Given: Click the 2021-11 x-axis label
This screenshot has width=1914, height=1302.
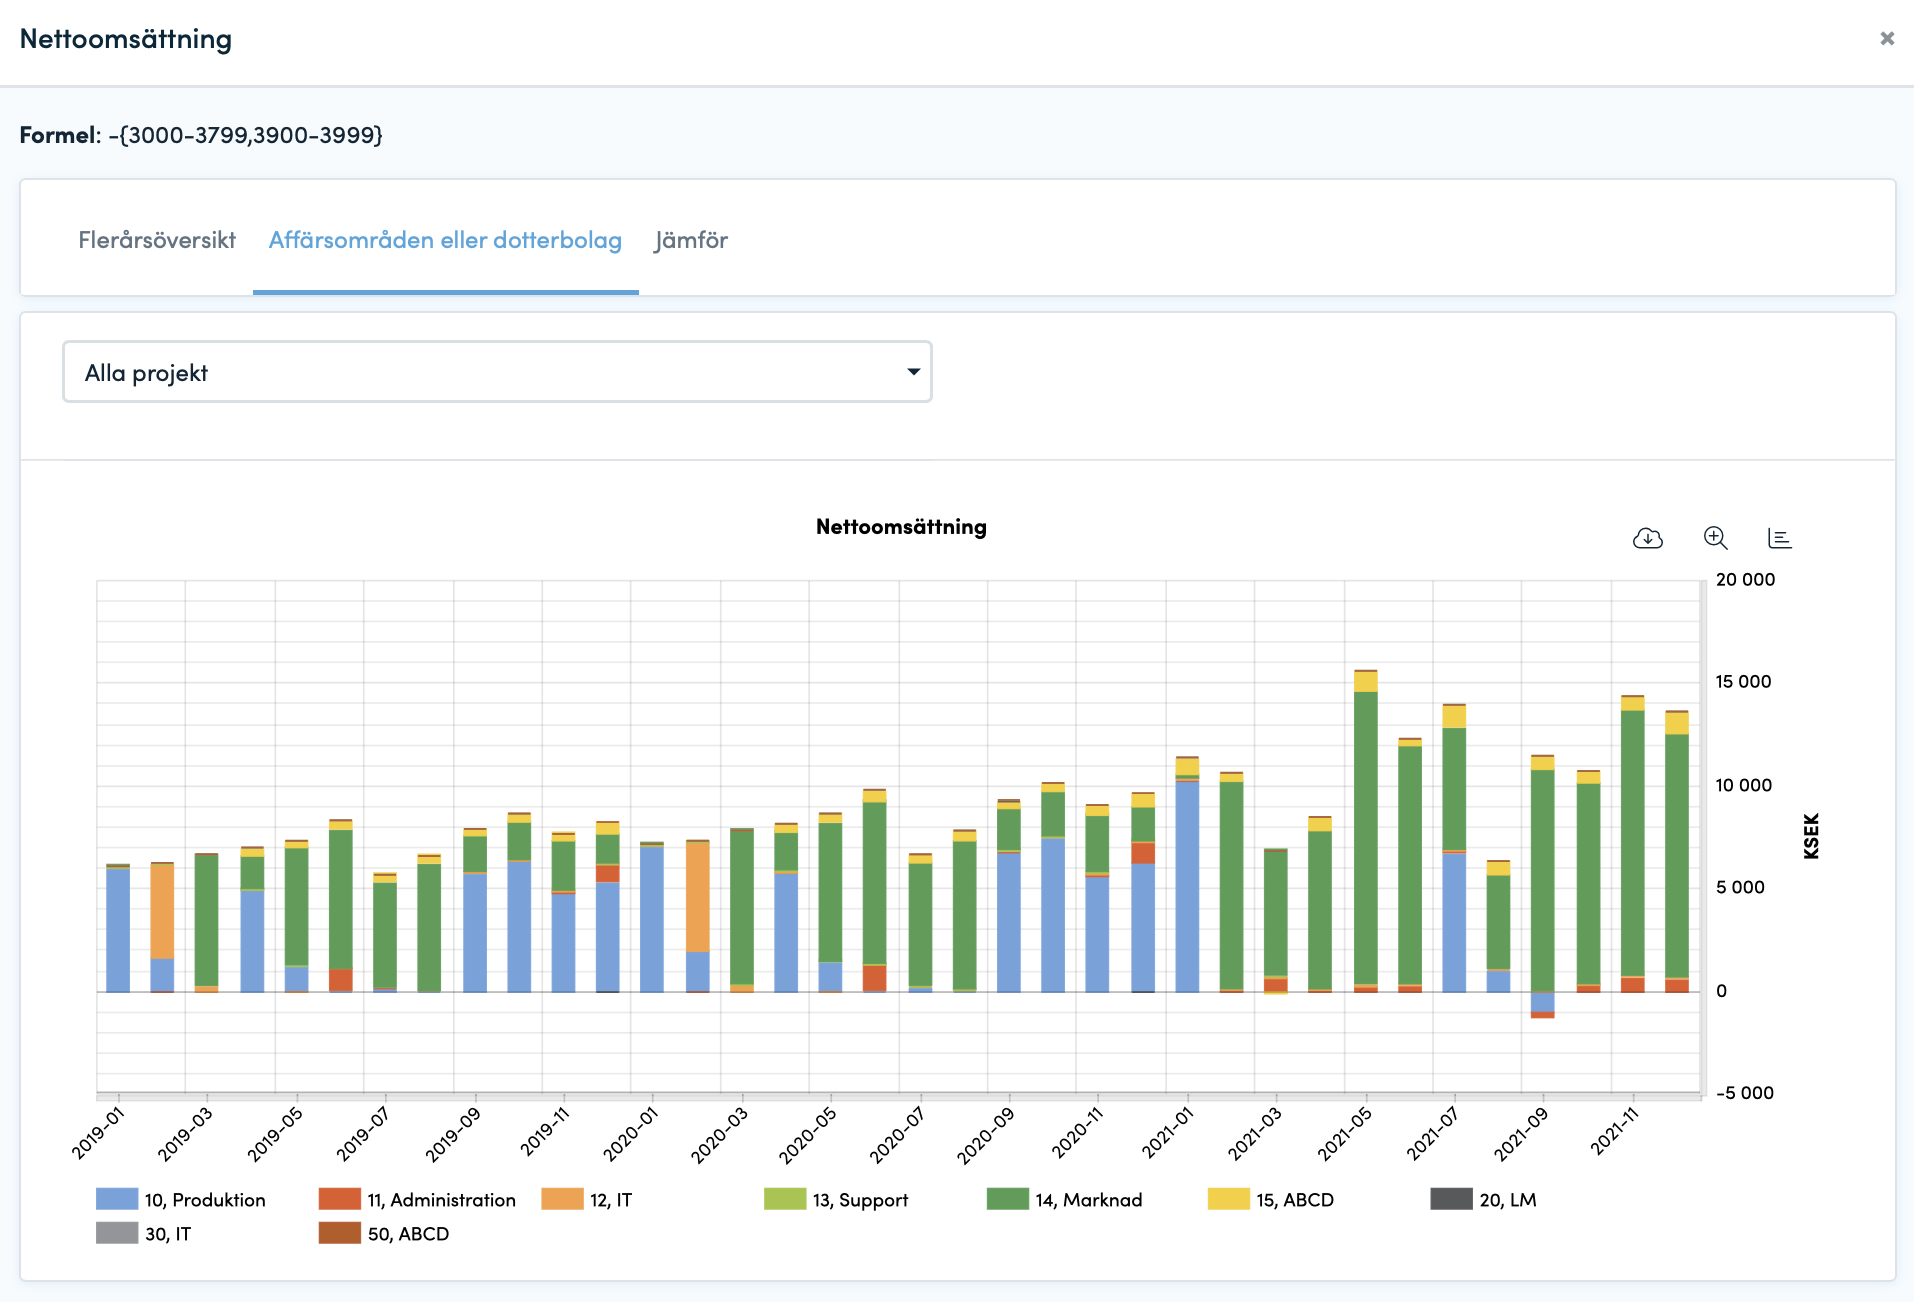Looking at the screenshot, I should point(1614,1131).
